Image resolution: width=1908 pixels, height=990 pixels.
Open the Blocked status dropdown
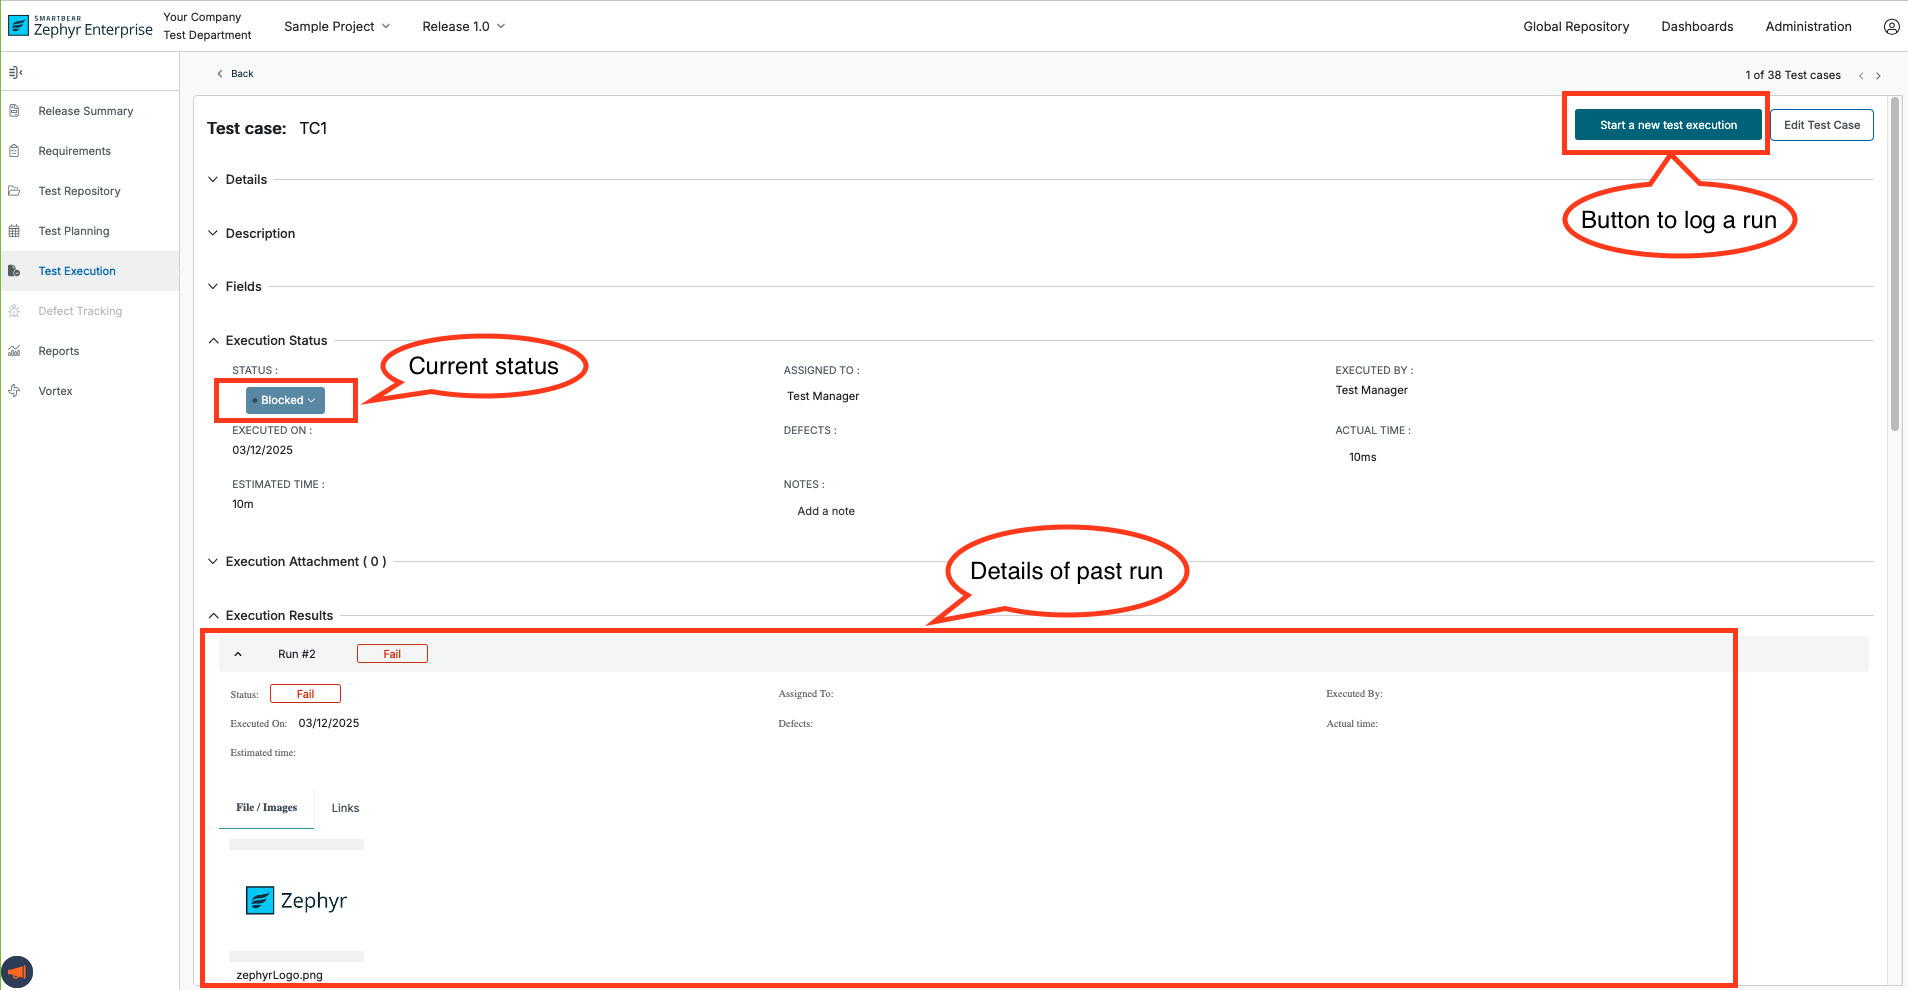(286, 400)
